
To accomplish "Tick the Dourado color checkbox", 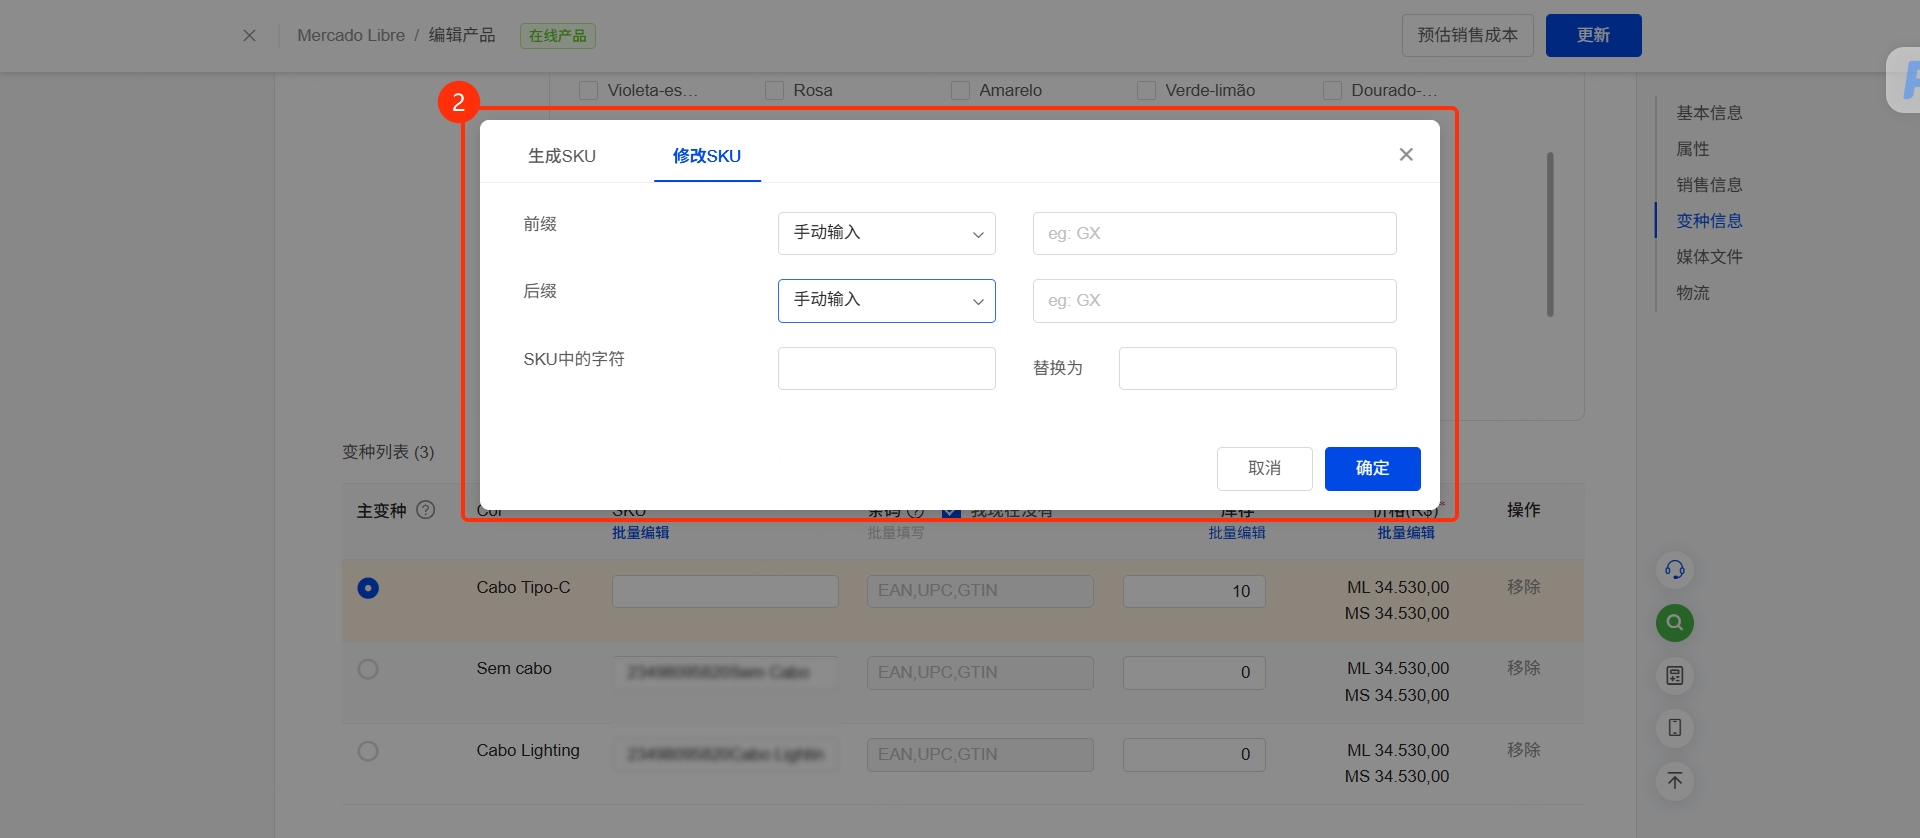I will click(1332, 91).
